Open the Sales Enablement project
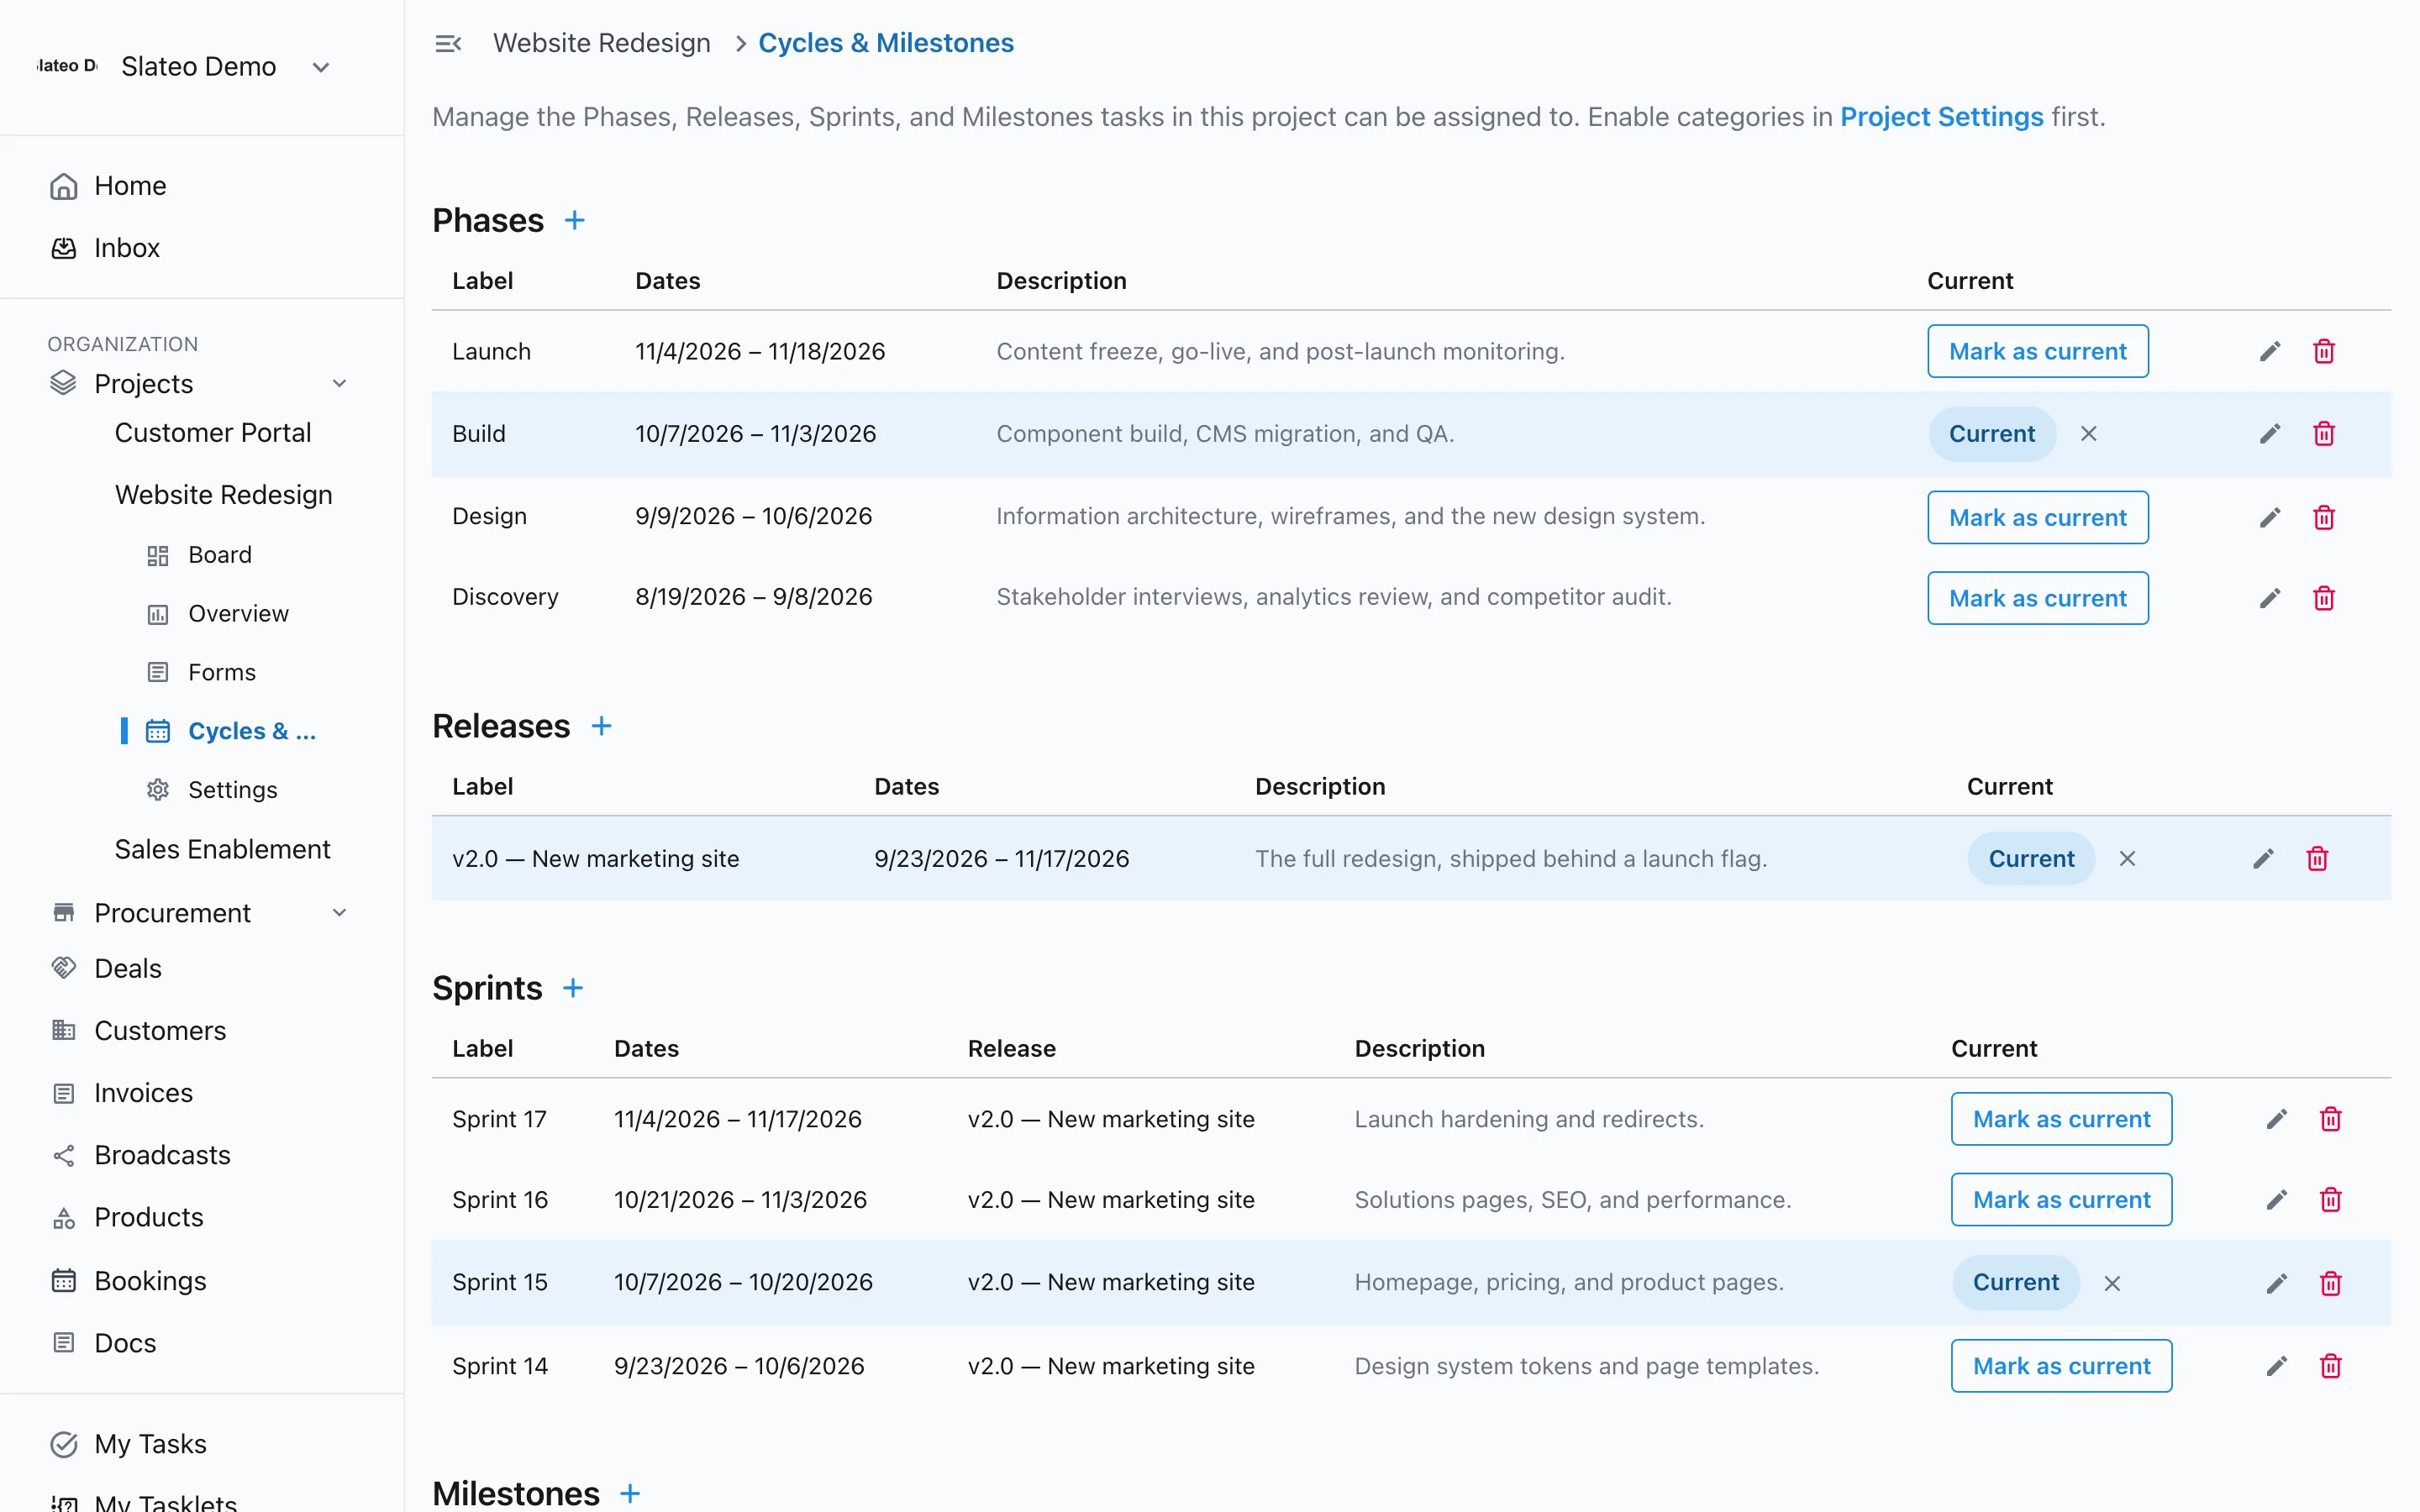Viewport: 2420px width, 1512px height. point(222,849)
